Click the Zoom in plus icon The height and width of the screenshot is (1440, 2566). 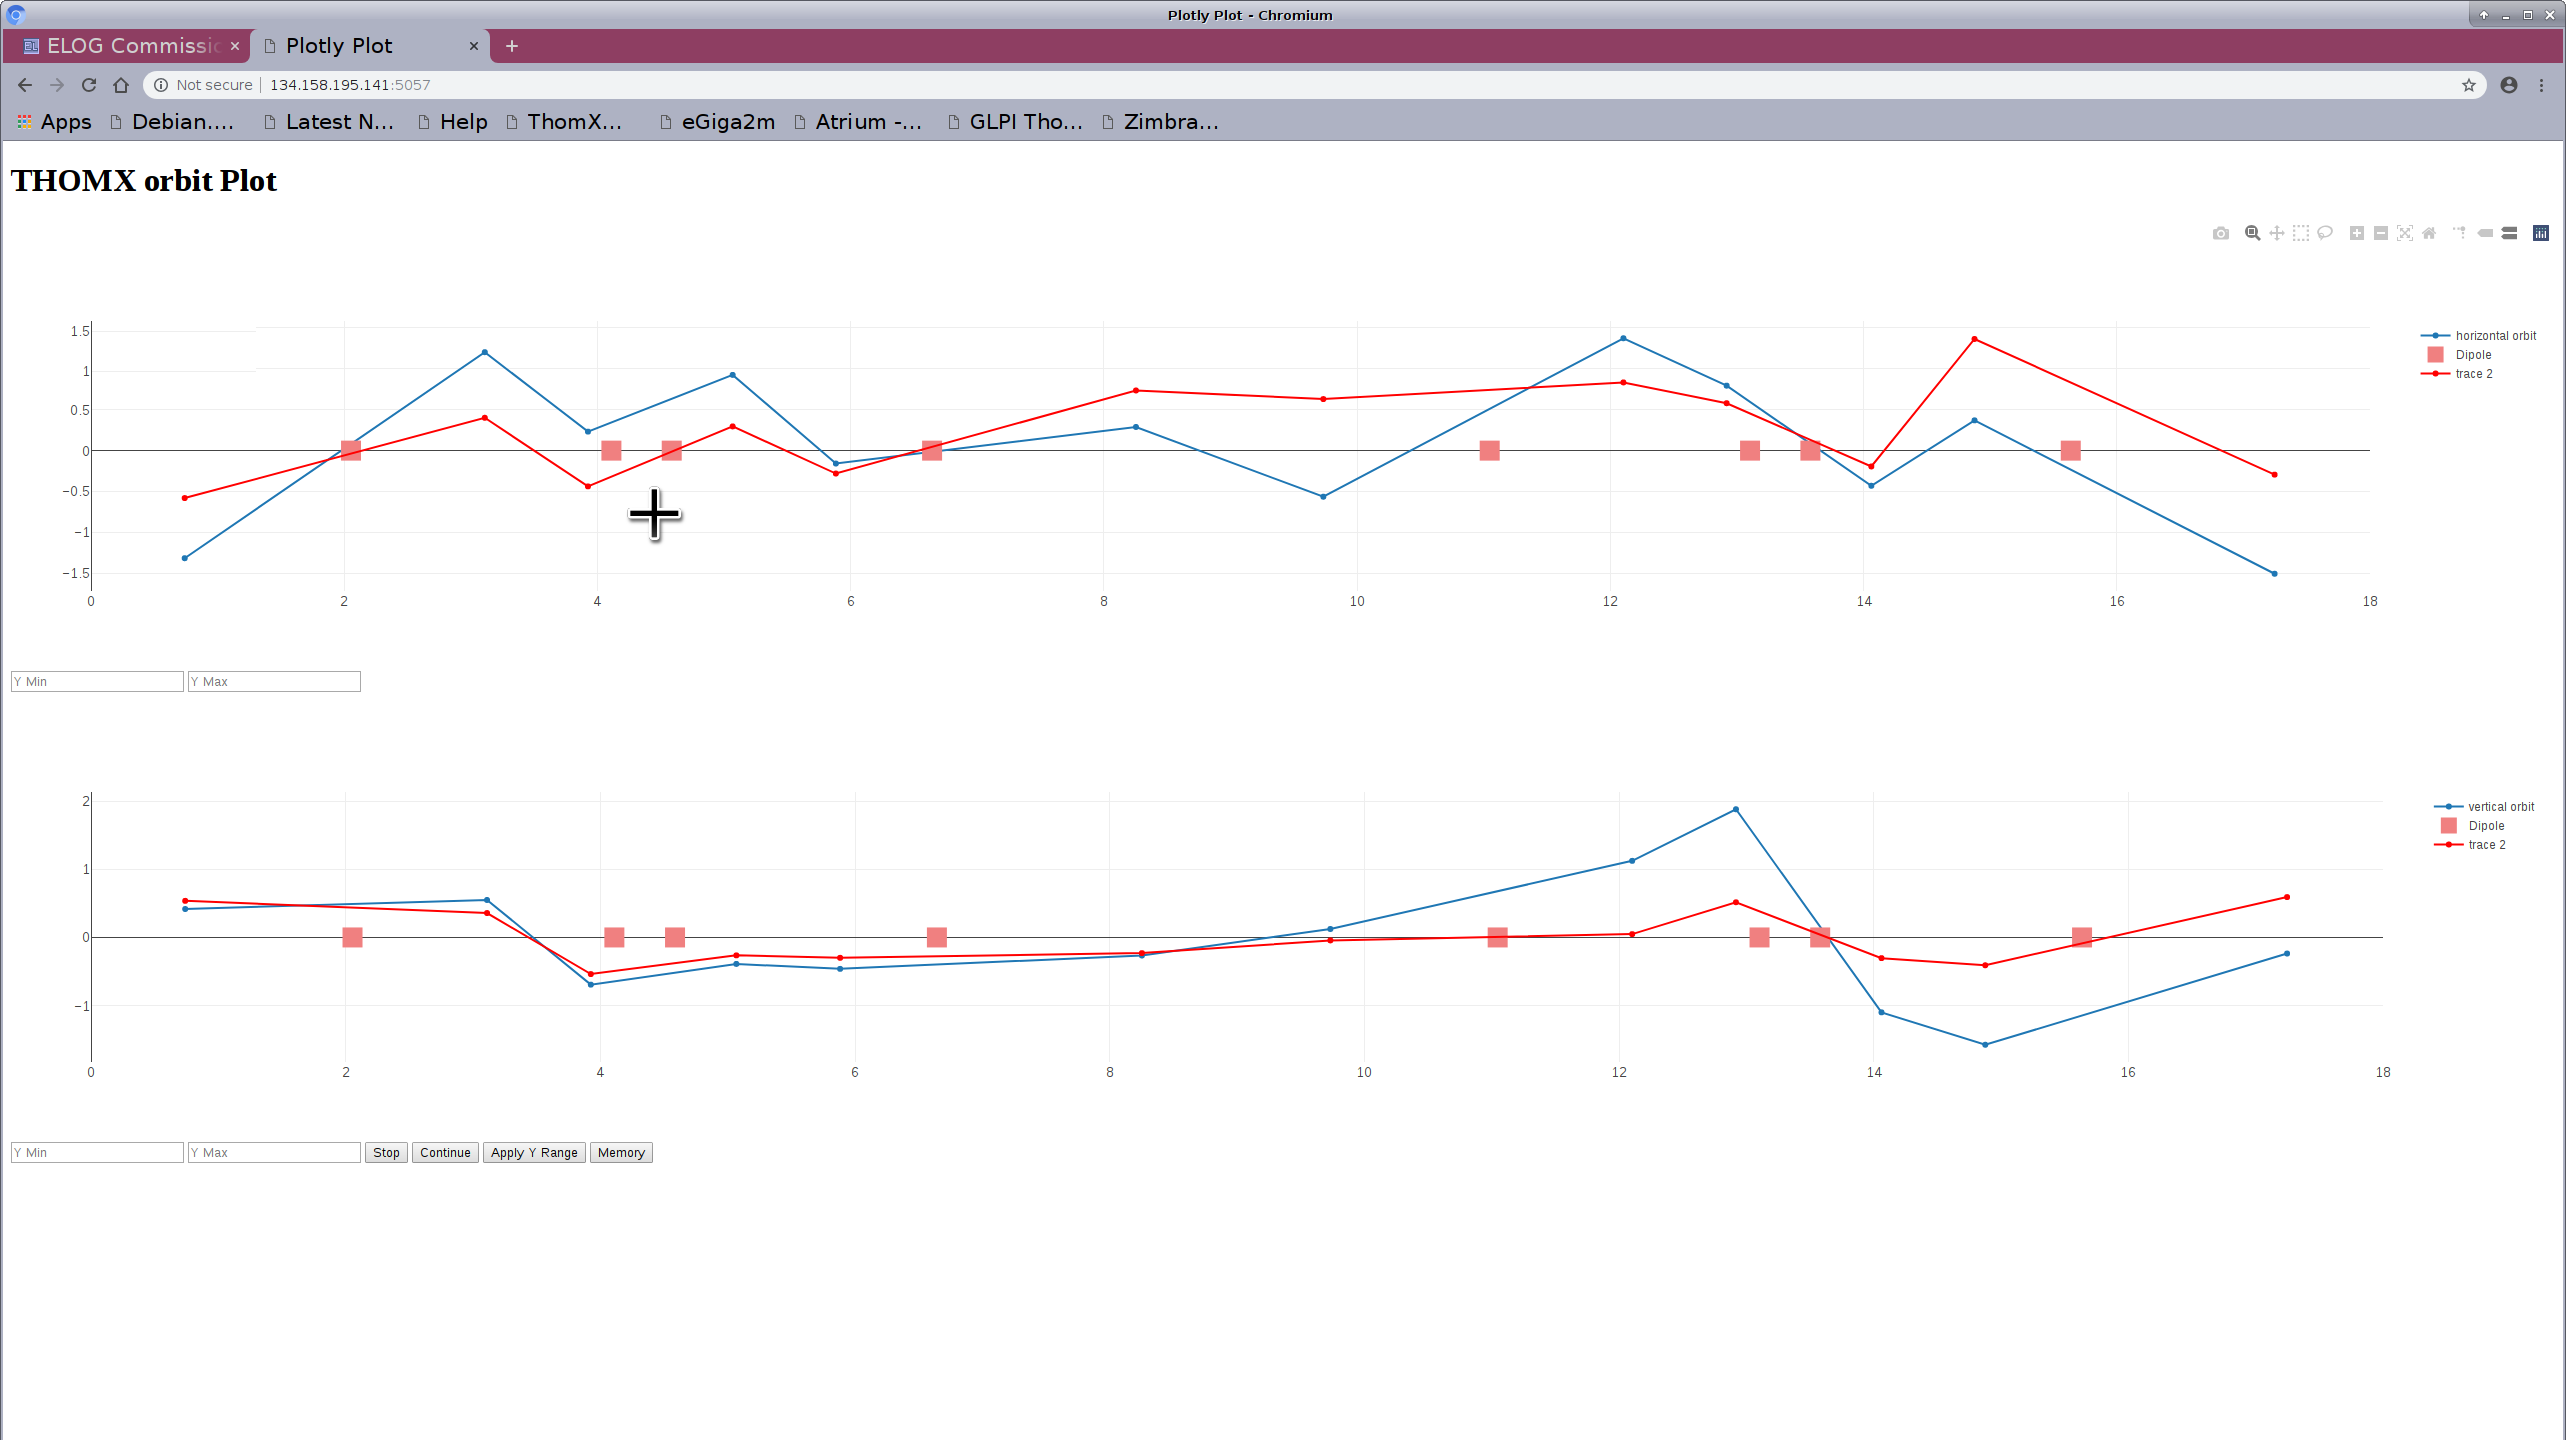[2356, 233]
